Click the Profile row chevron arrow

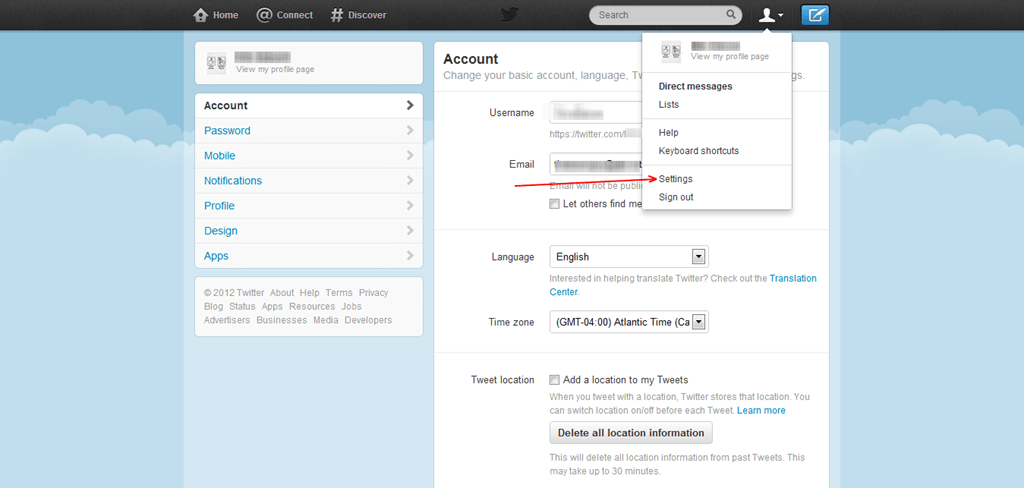[x=410, y=205]
